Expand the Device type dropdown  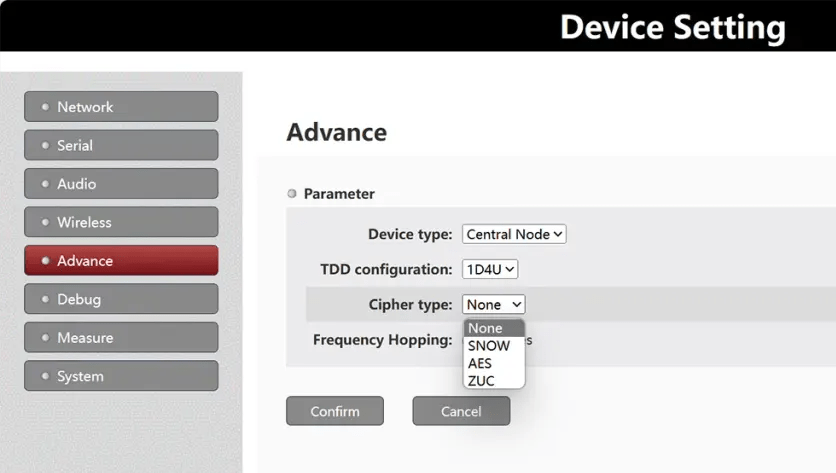(x=514, y=234)
